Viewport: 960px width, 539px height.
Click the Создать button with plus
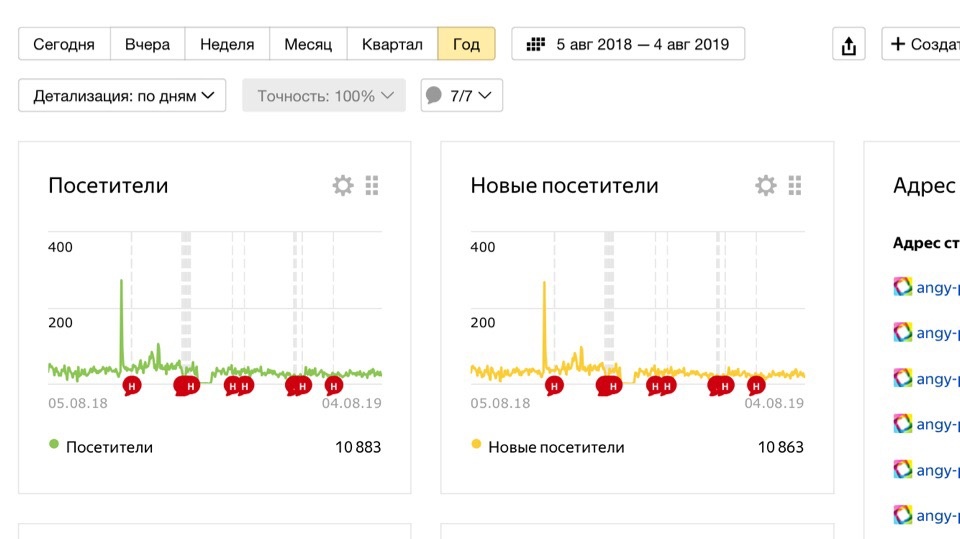pyautogui.click(x=921, y=44)
